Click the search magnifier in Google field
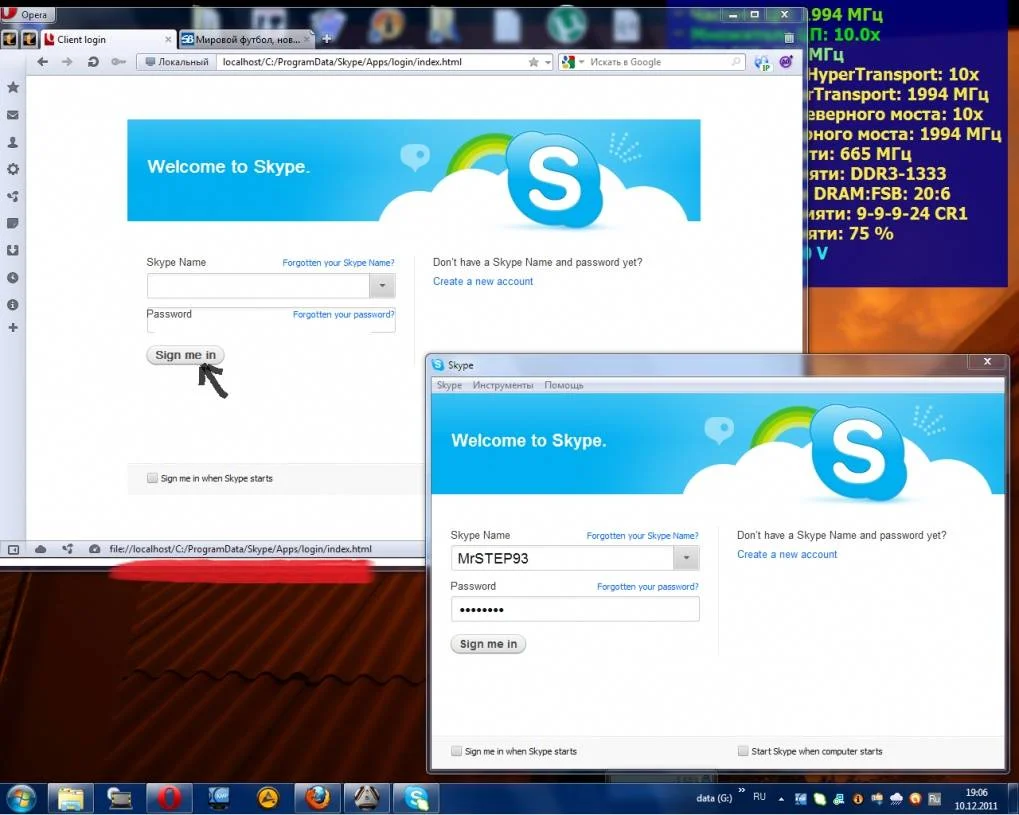The image size is (1019, 815). click(x=736, y=62)
